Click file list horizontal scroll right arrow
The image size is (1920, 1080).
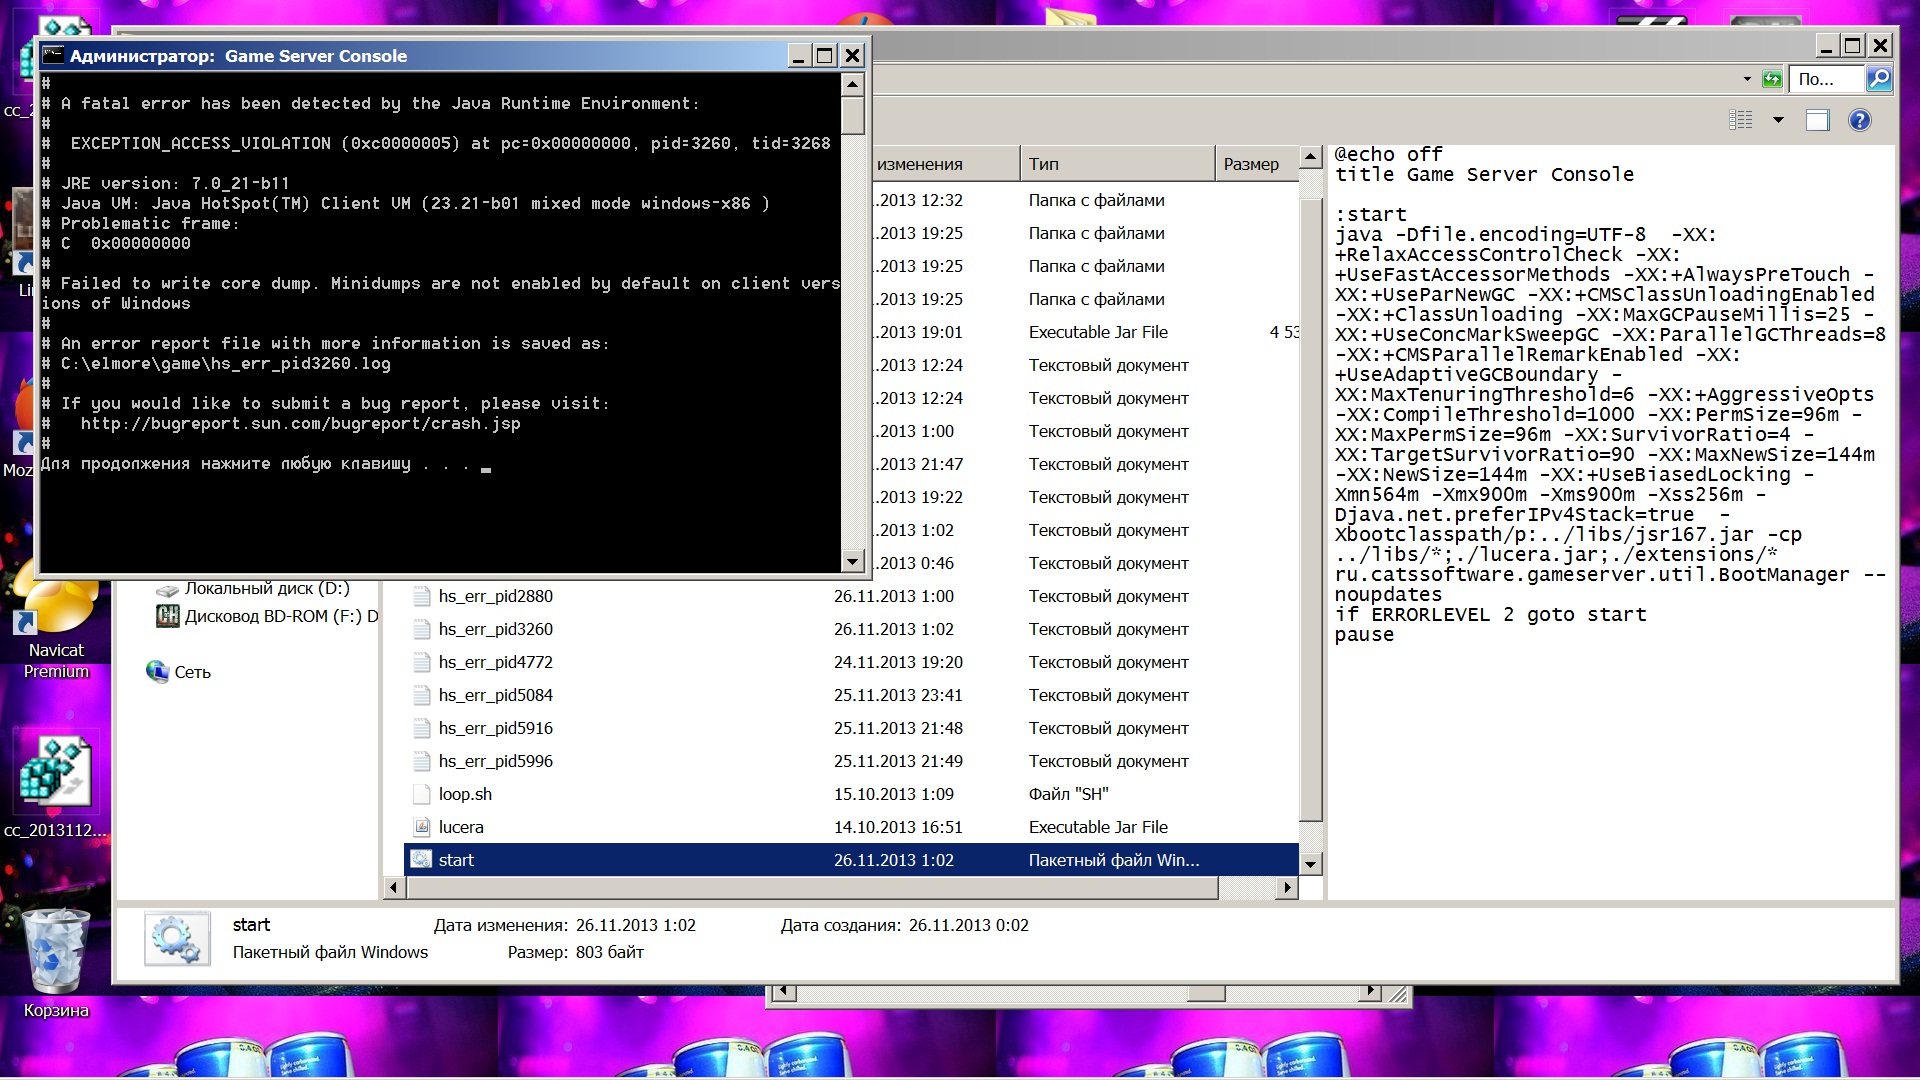(x=1287, y=887)
